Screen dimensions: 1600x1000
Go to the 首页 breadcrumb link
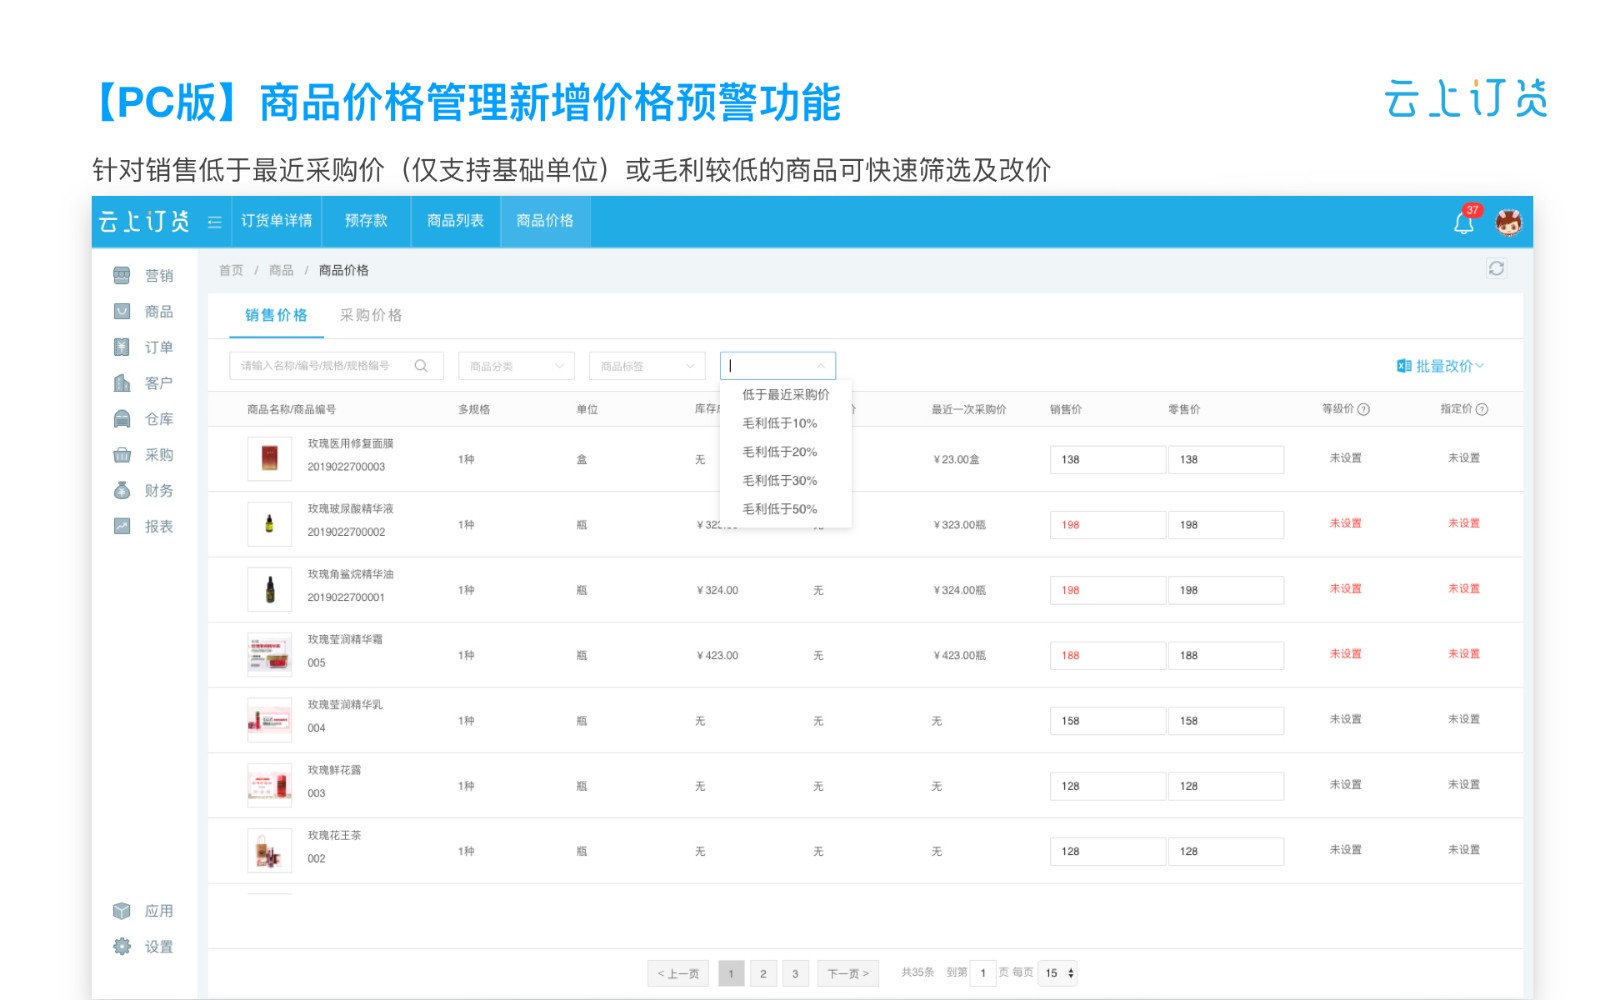(231, 270)
